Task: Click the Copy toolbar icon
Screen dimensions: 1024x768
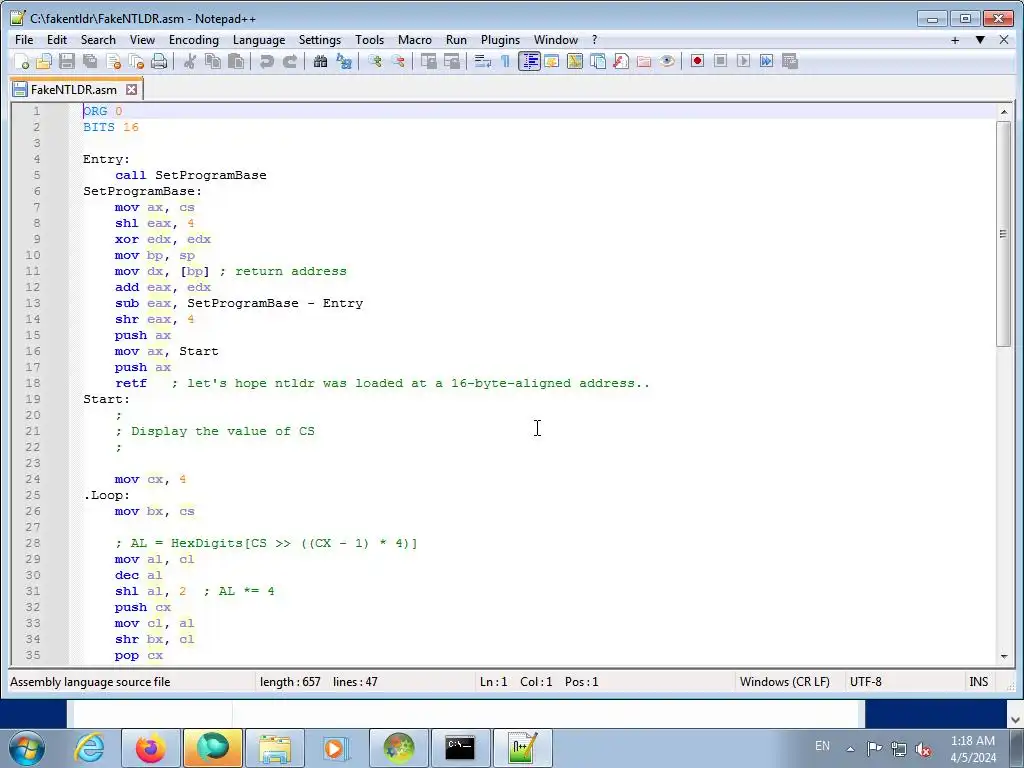Action: 213,61
